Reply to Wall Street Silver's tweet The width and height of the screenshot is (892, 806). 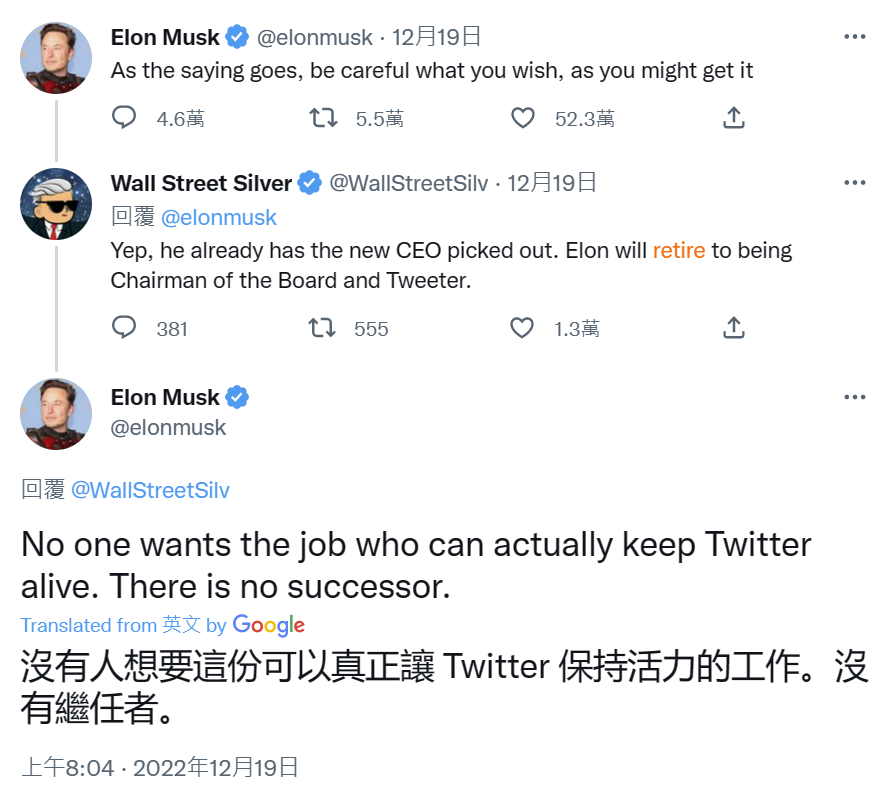124,328
